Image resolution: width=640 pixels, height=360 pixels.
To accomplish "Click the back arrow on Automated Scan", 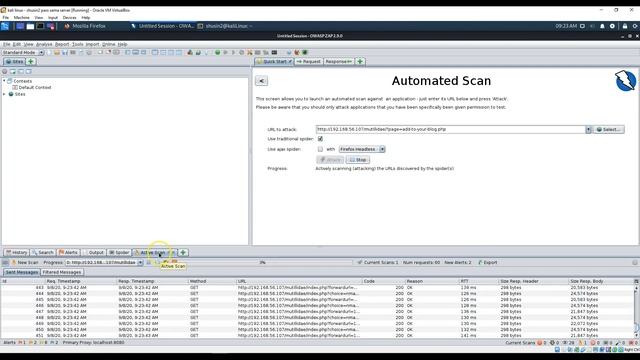I will pos(262,81).
